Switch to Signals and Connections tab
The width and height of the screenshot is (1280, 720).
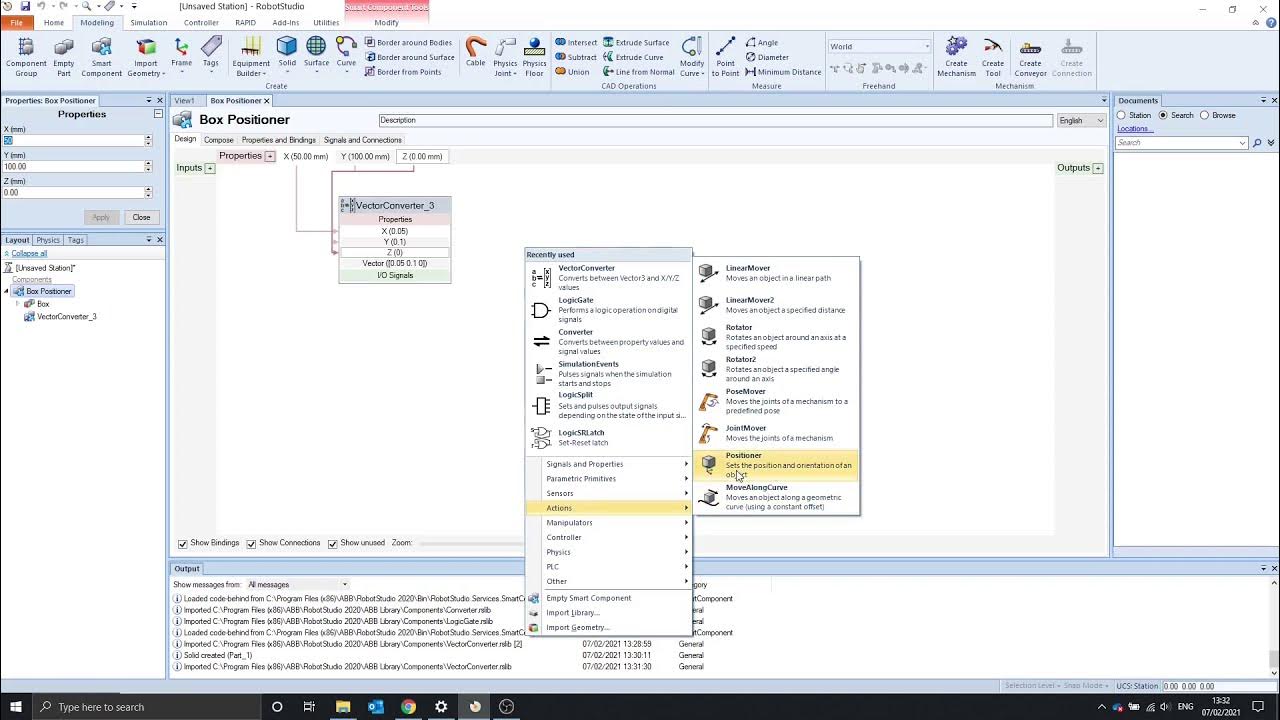coord(362,140)
